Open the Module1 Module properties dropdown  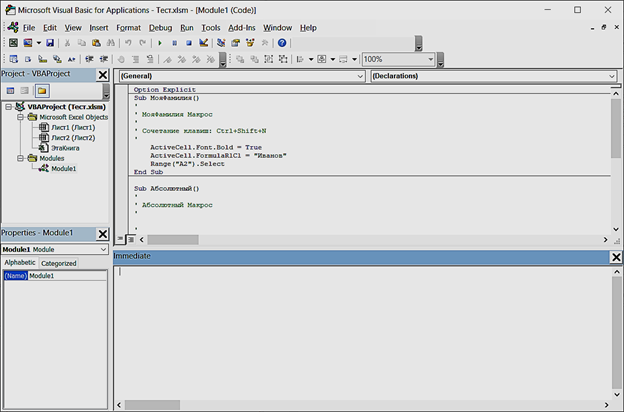tap(55, 250)
